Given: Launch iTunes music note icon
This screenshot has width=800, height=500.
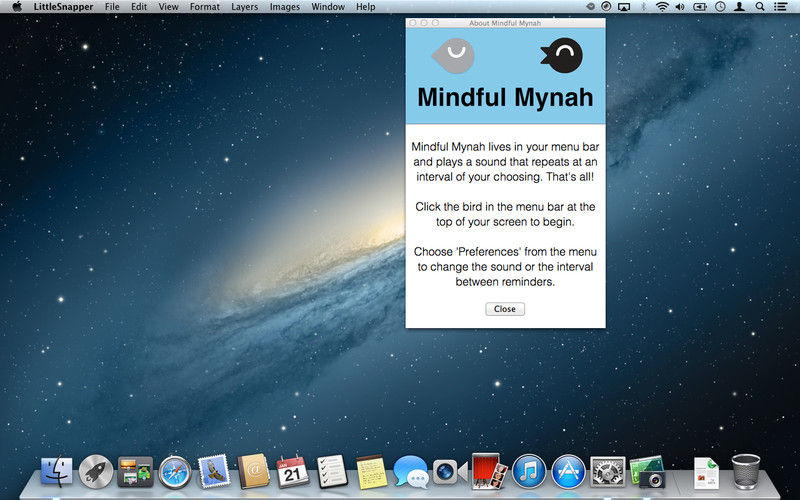Looking at the screenshot, I should point(529,471).
